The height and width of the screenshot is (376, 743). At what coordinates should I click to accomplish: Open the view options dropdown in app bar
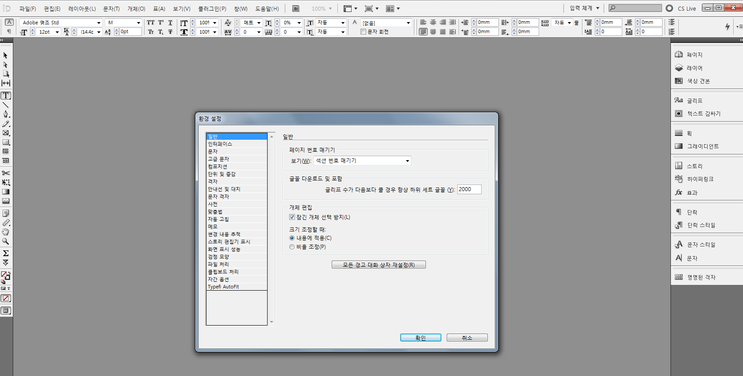coord(350,9)
